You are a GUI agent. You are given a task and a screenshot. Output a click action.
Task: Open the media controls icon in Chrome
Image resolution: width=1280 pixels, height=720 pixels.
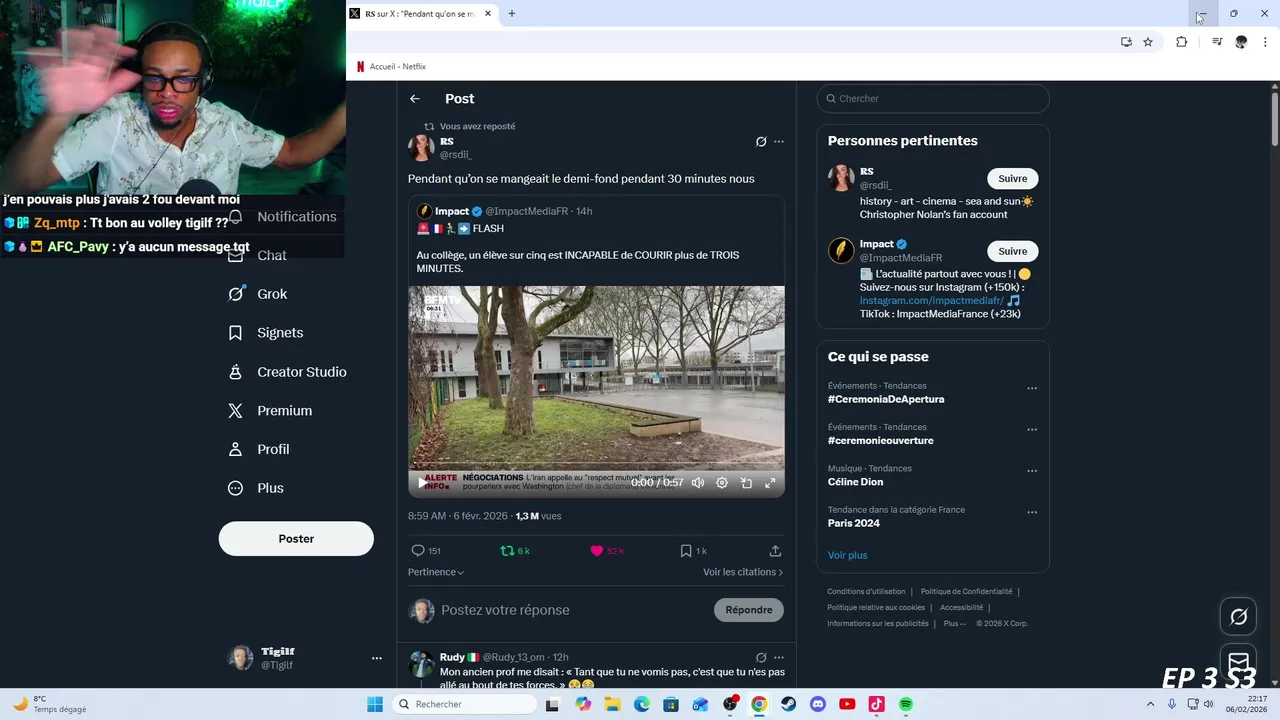tap(1217, 42)
